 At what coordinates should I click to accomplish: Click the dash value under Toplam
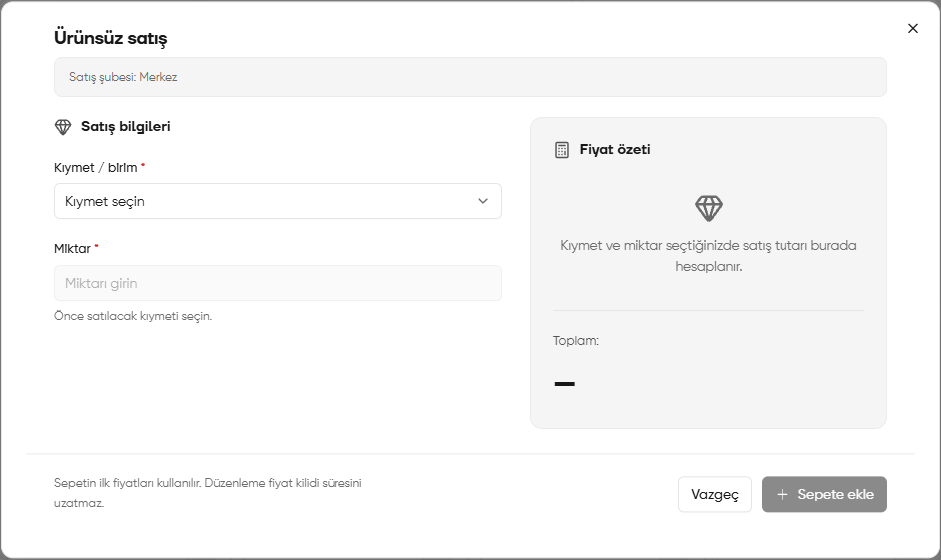(x=565, y=384)
